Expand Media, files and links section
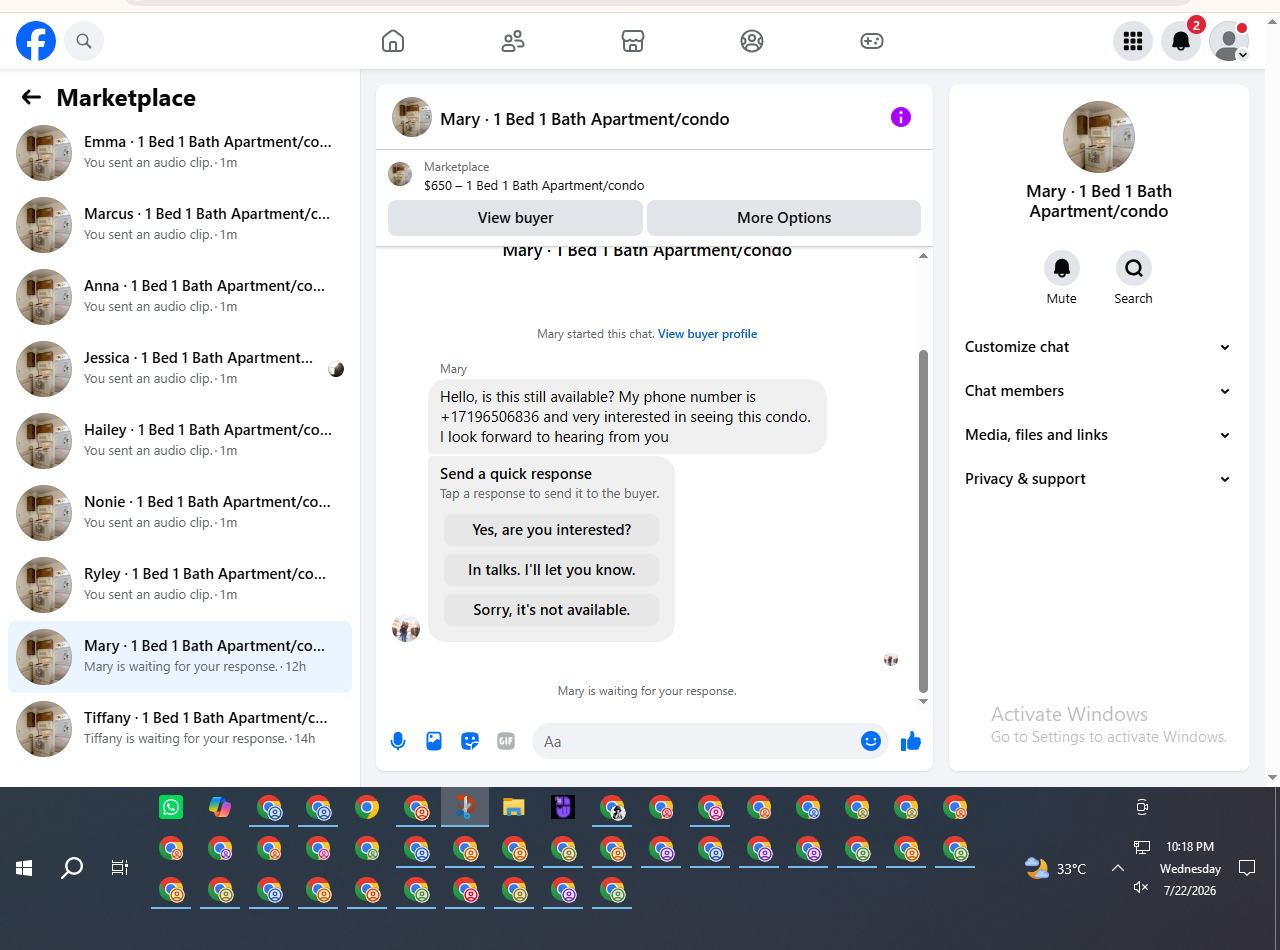 1099,435
